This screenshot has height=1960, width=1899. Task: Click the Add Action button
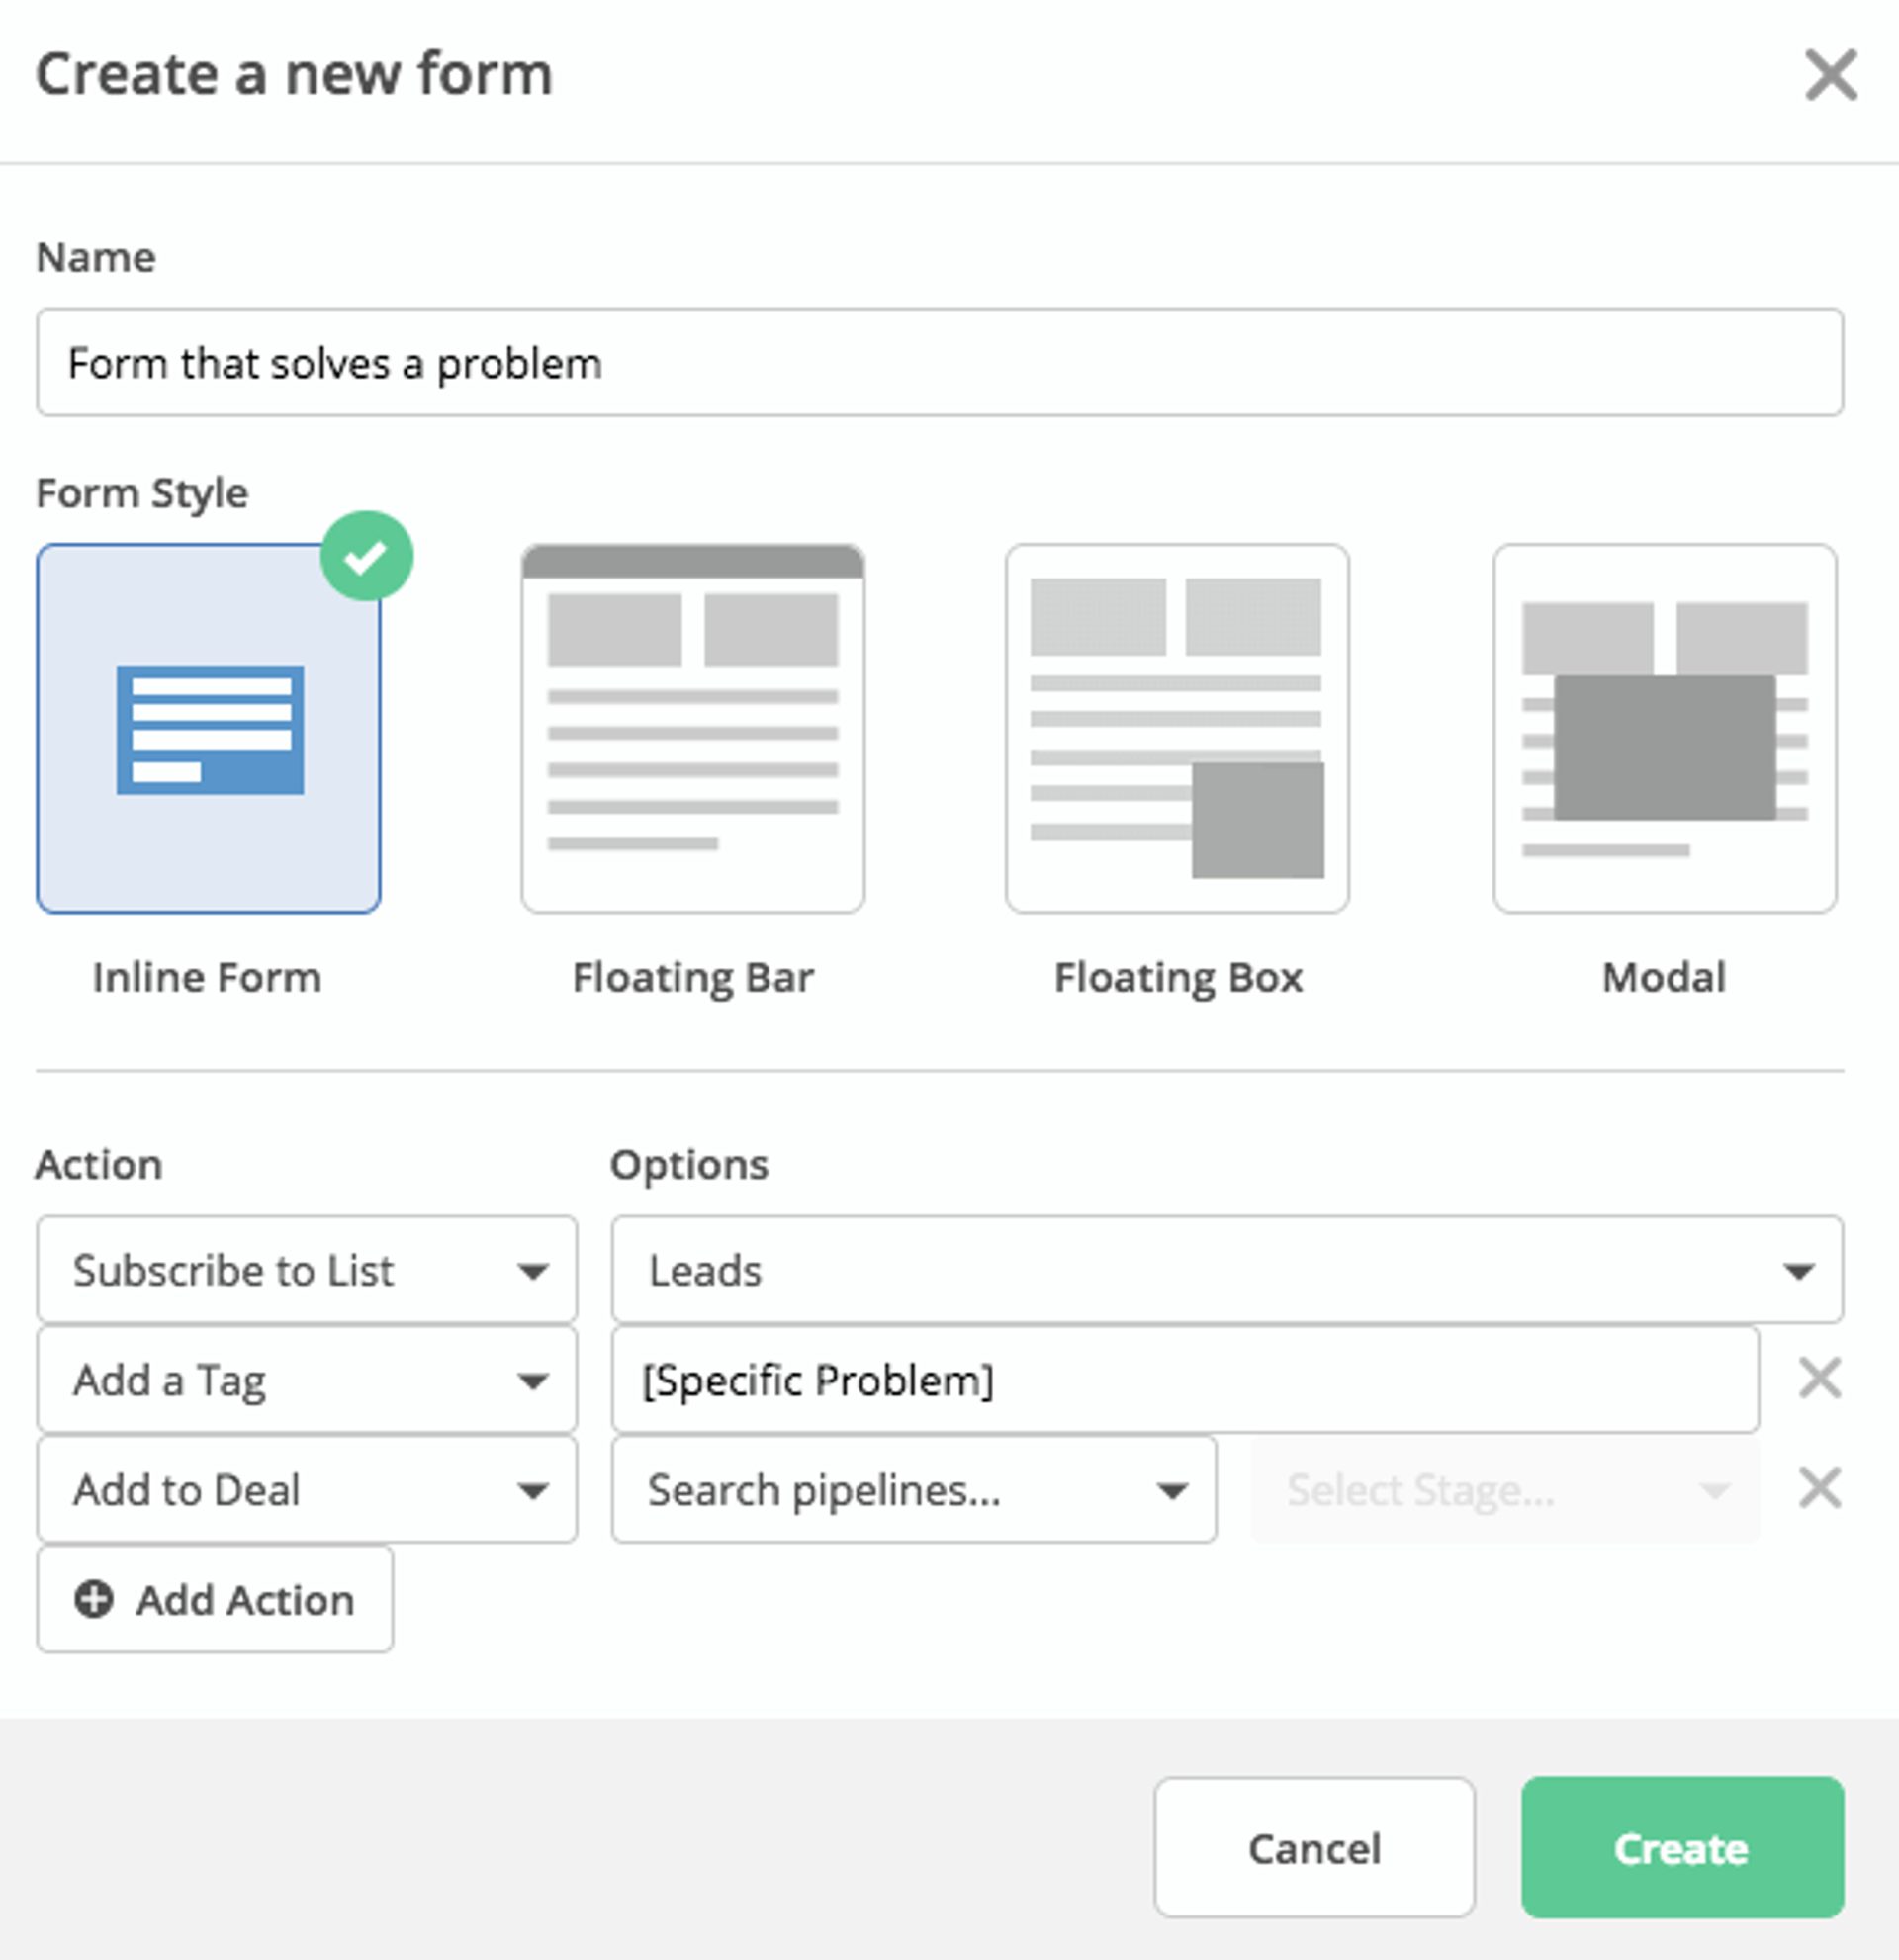click(214, 1600)
